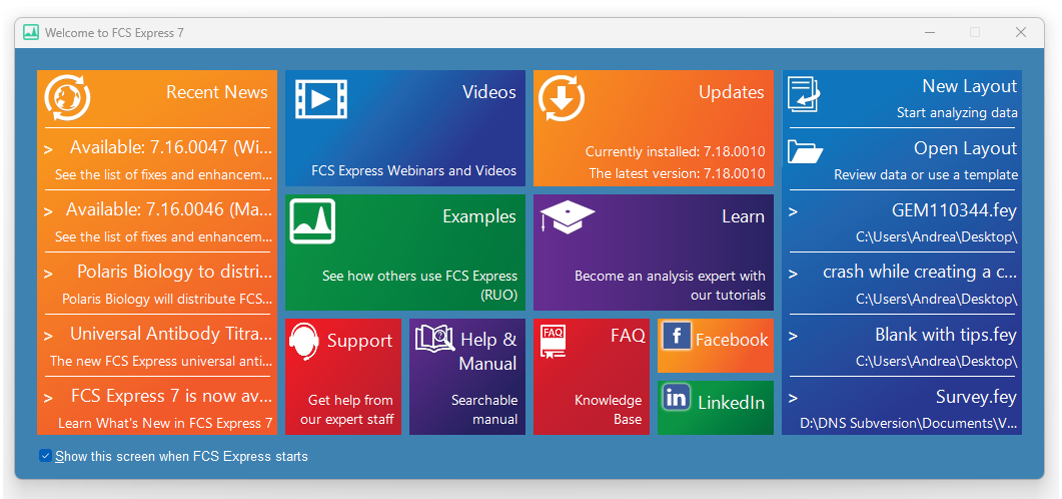1062x499 pixels.
Task: Click the Examples histogram icon
Action: tap(312, 221)
